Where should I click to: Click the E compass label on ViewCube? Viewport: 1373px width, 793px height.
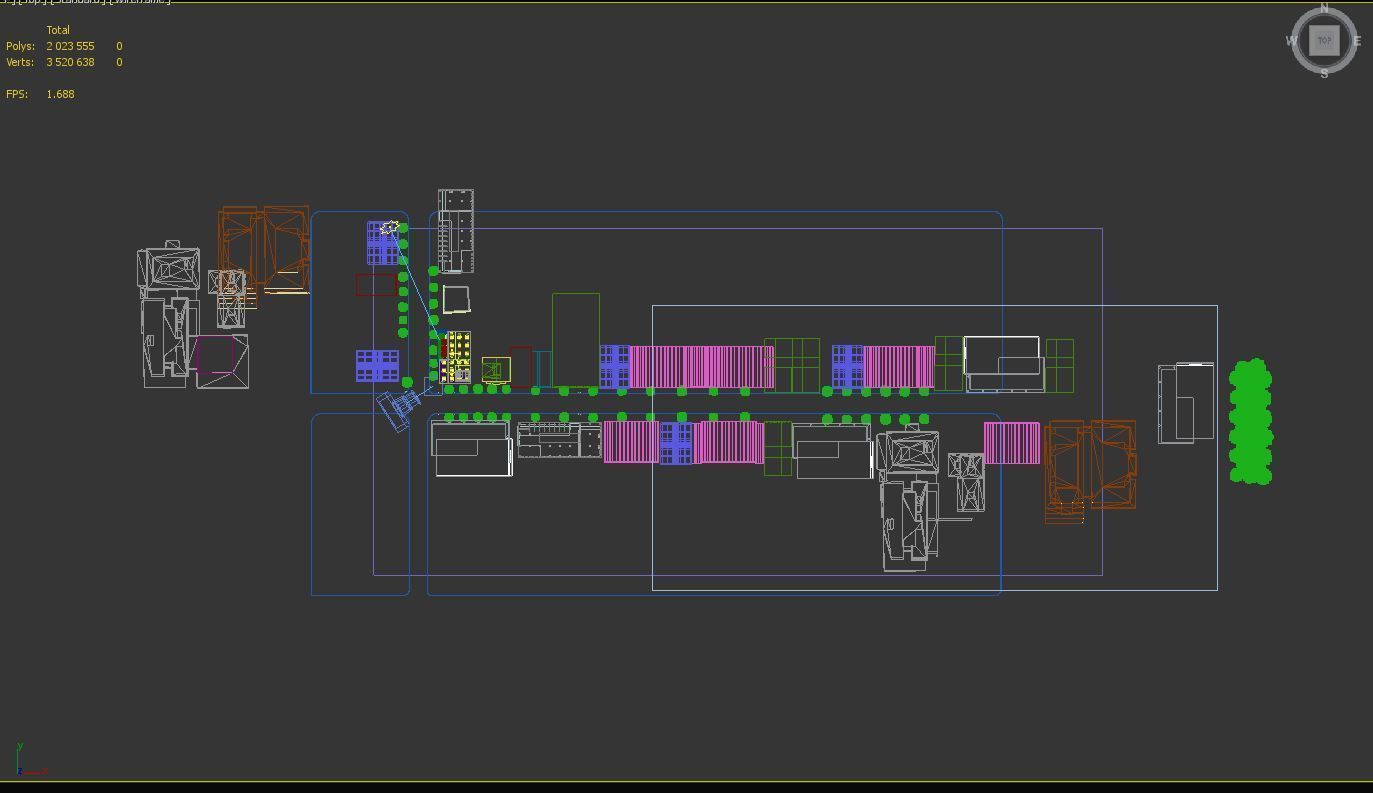[x=1357, y=41]
